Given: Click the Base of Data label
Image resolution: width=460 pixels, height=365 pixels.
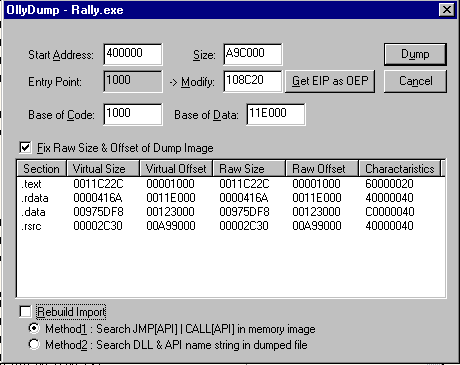Looking at the screenshot, I should pyautogui.click(x=206, y=115).
